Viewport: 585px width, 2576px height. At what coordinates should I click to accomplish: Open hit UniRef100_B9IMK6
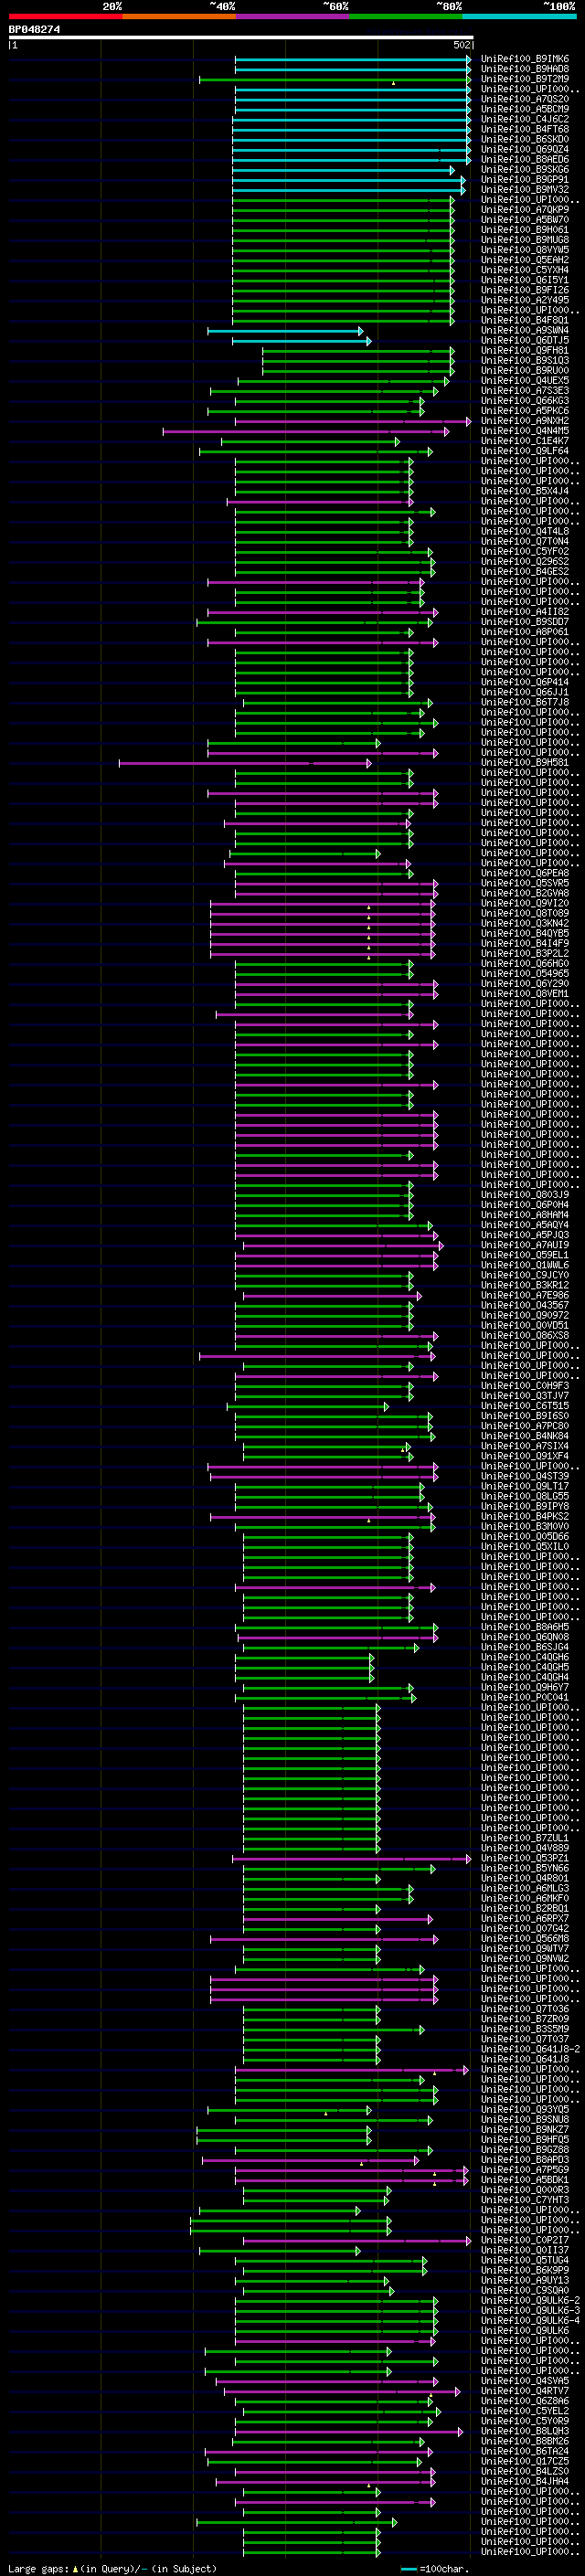click(525, 59)
